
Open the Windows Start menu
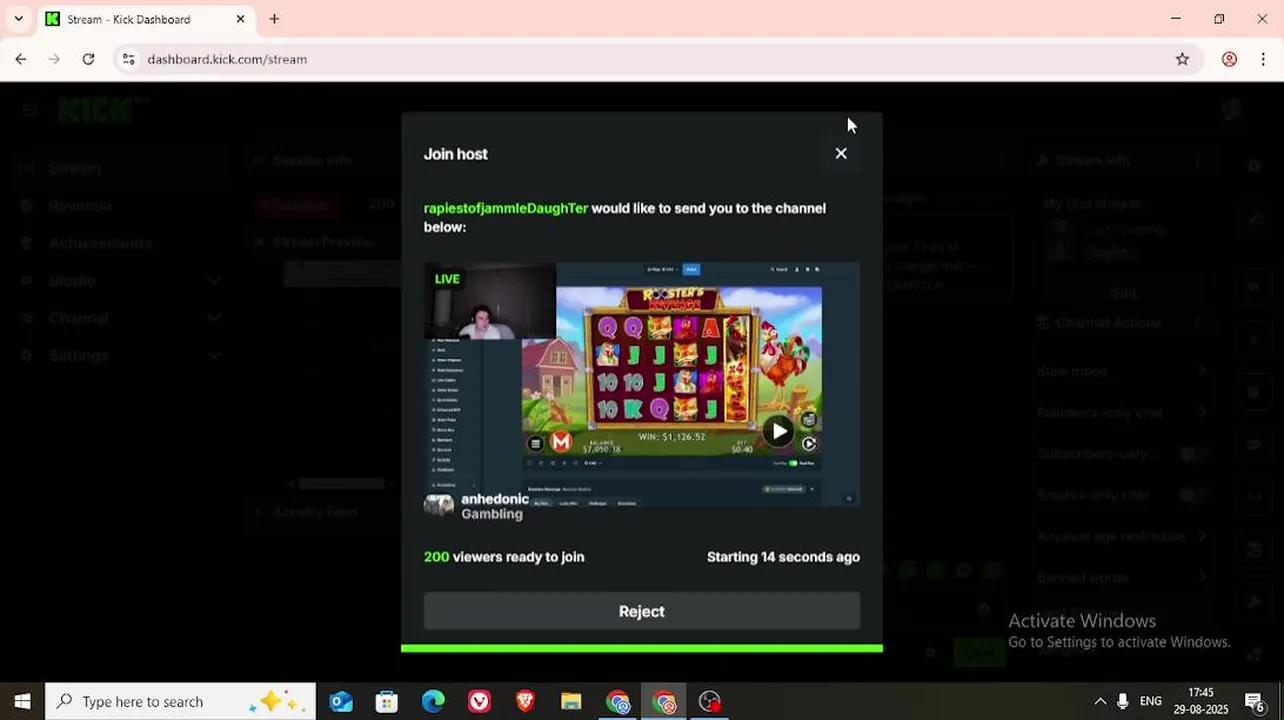point(22,701)
